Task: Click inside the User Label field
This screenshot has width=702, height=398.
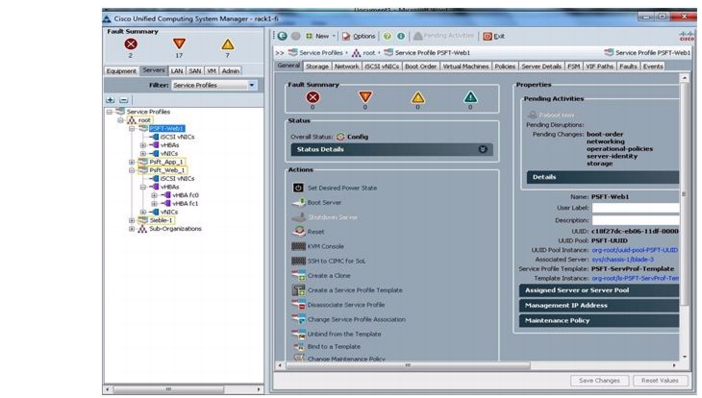Action: (635, 208)
